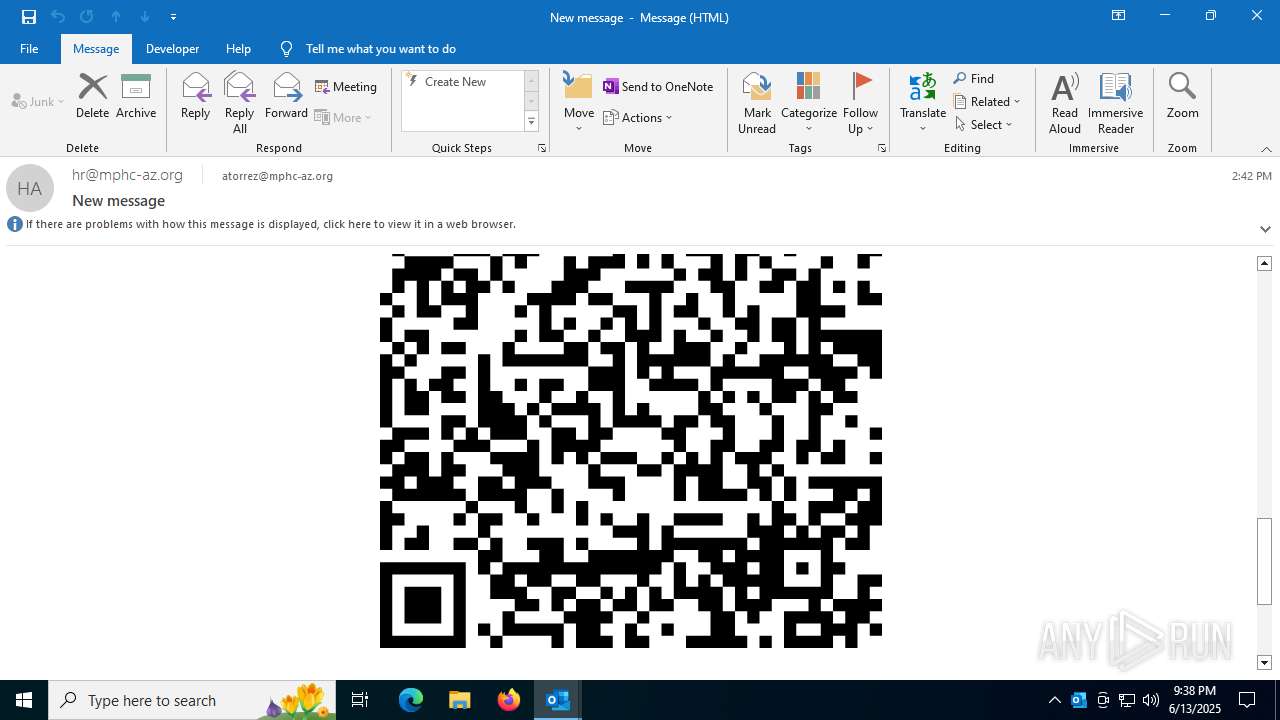Screen dimensions: 1280x720
Task: Click the QR code image
Action: pyautogui.click(x=631, y=451)
